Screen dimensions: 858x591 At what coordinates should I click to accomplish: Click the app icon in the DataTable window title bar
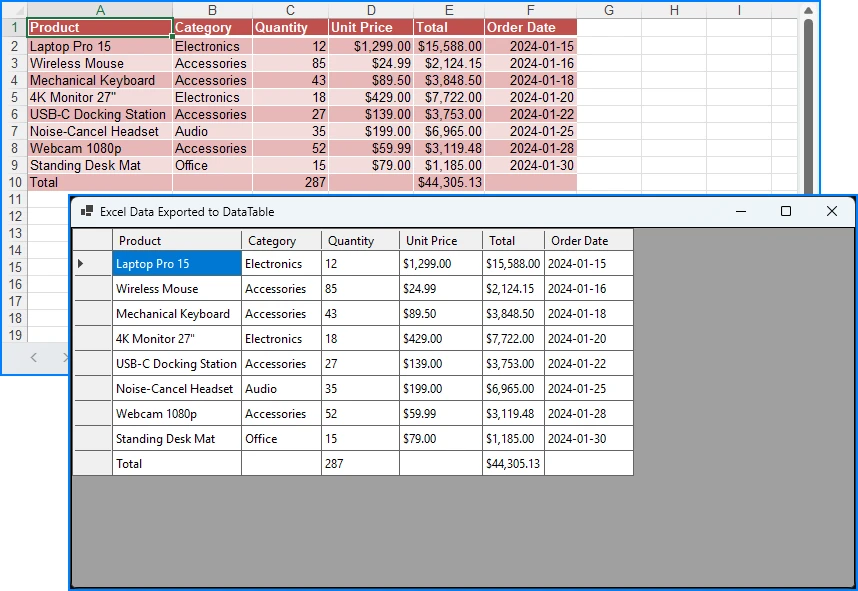[86, 211]
